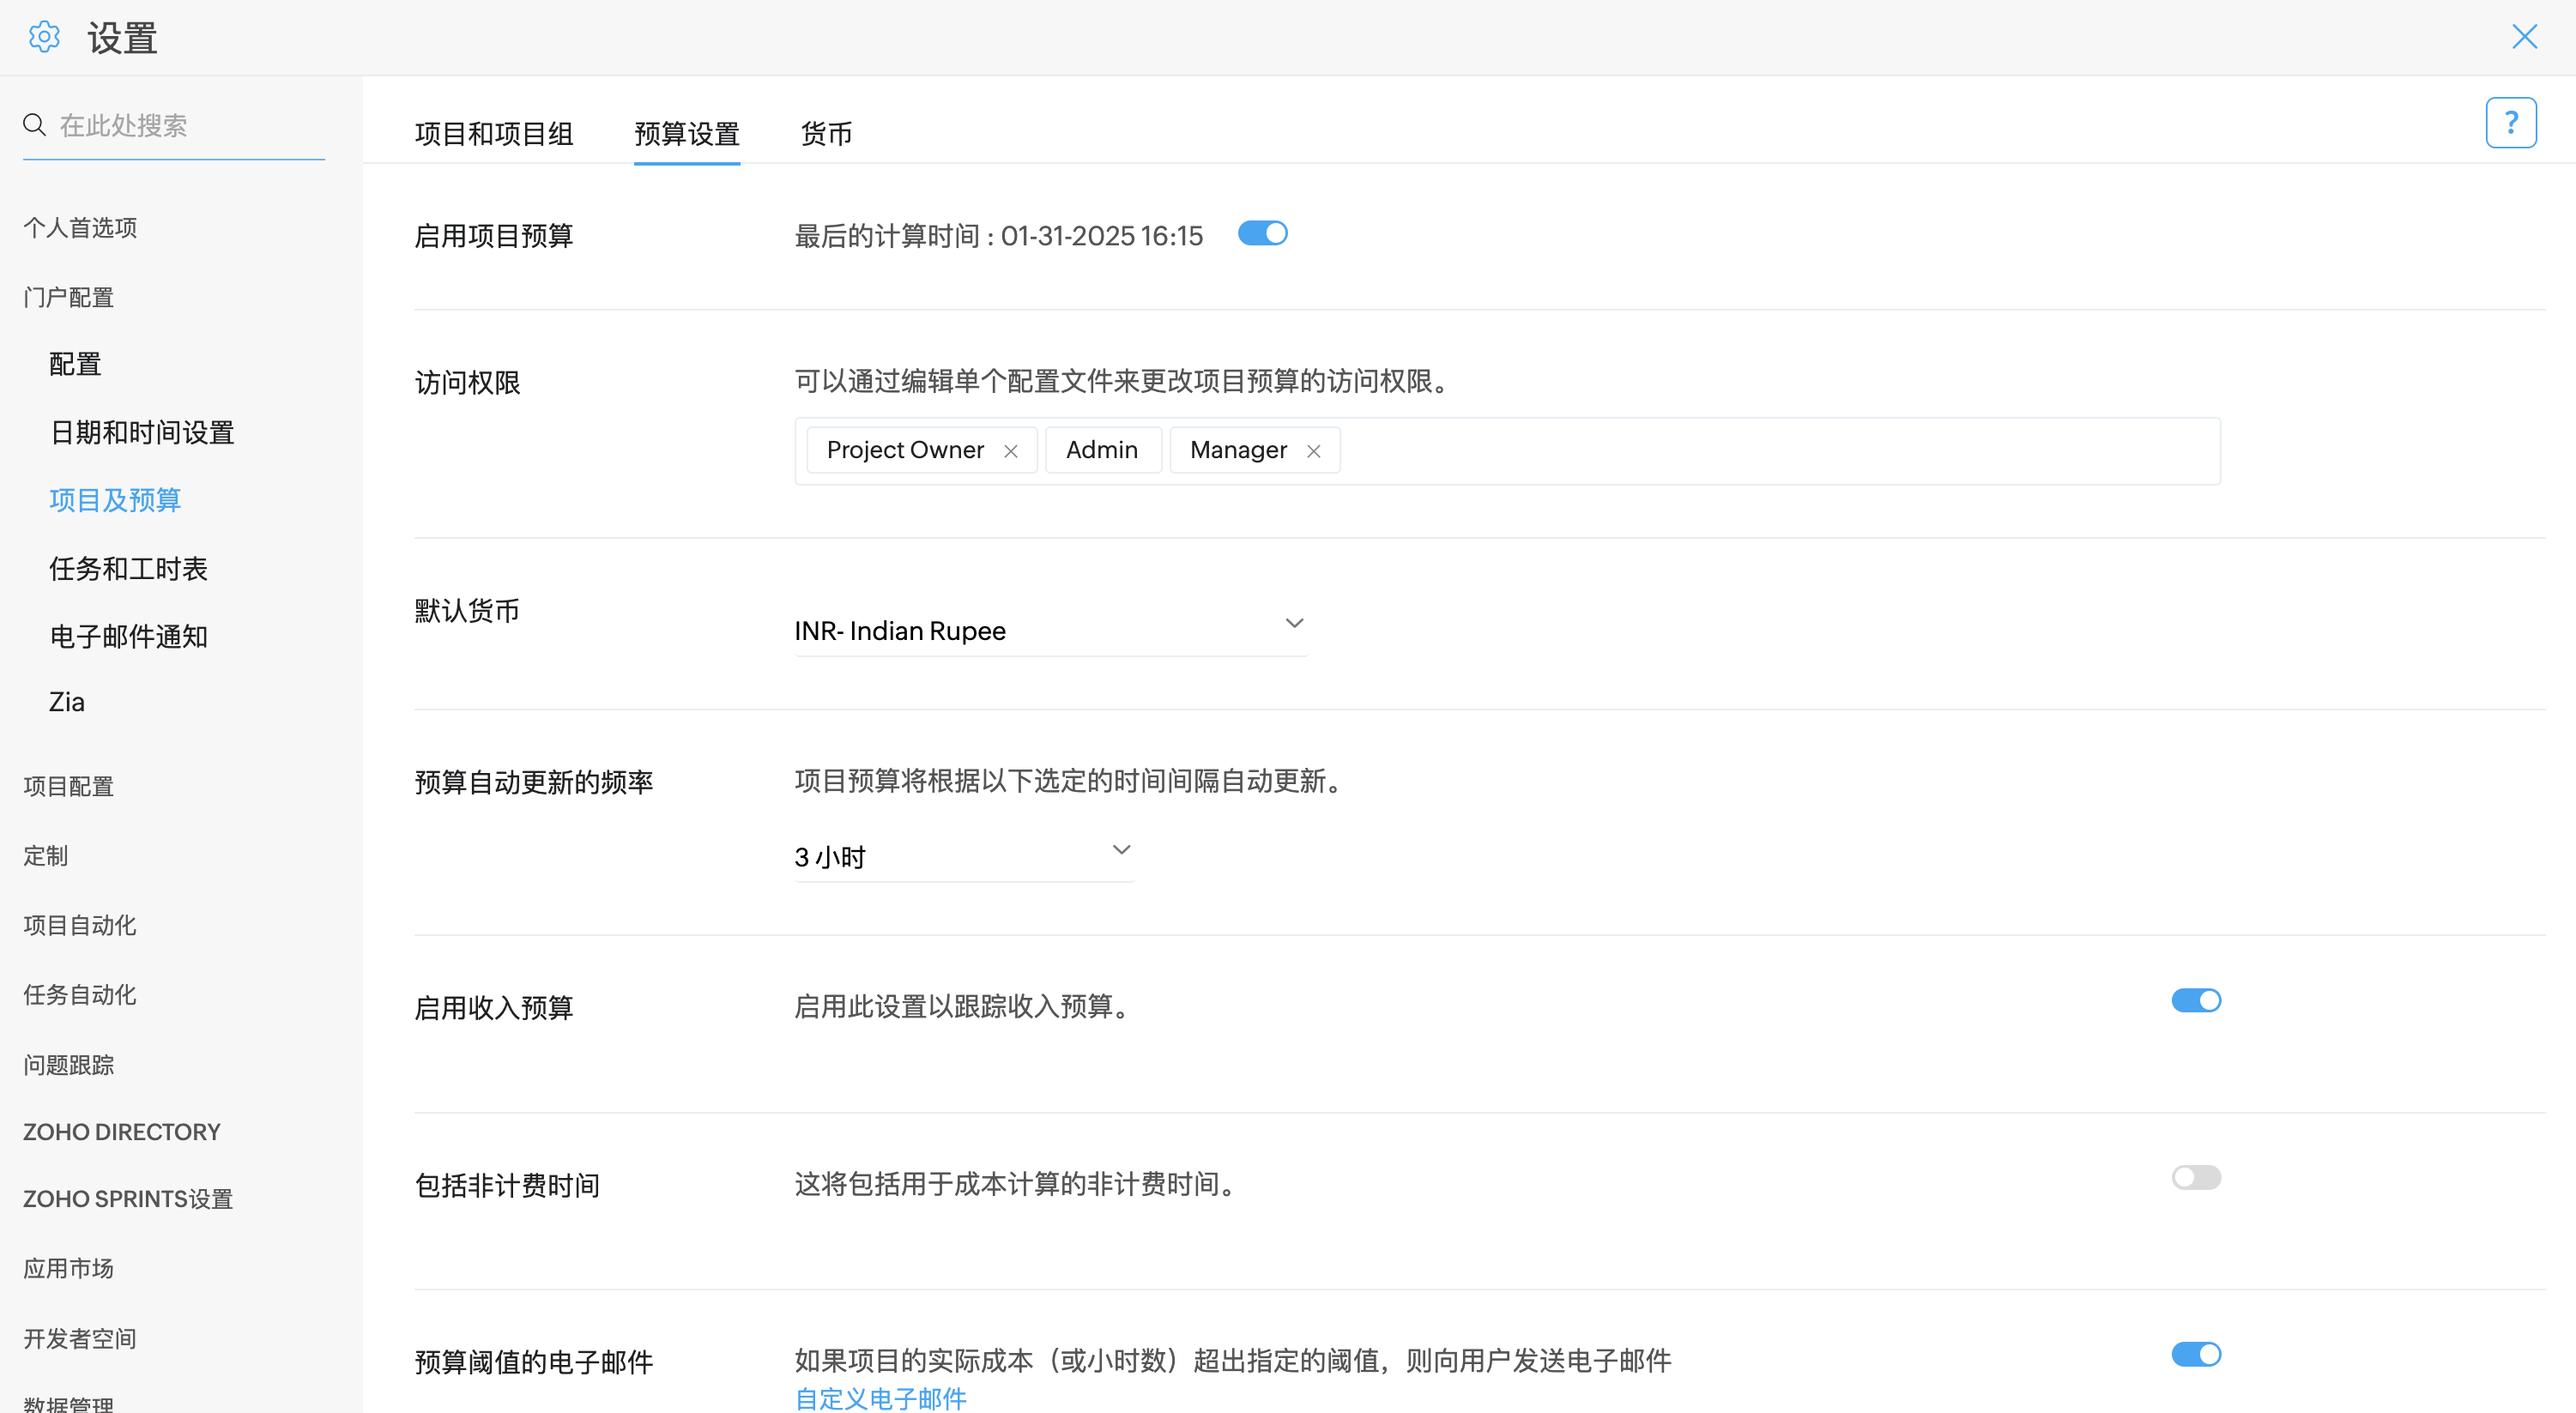The height and width of the screenshot is (1413, 2576).
Task: Open the help question mark icon
Action: coord(2510,123)
